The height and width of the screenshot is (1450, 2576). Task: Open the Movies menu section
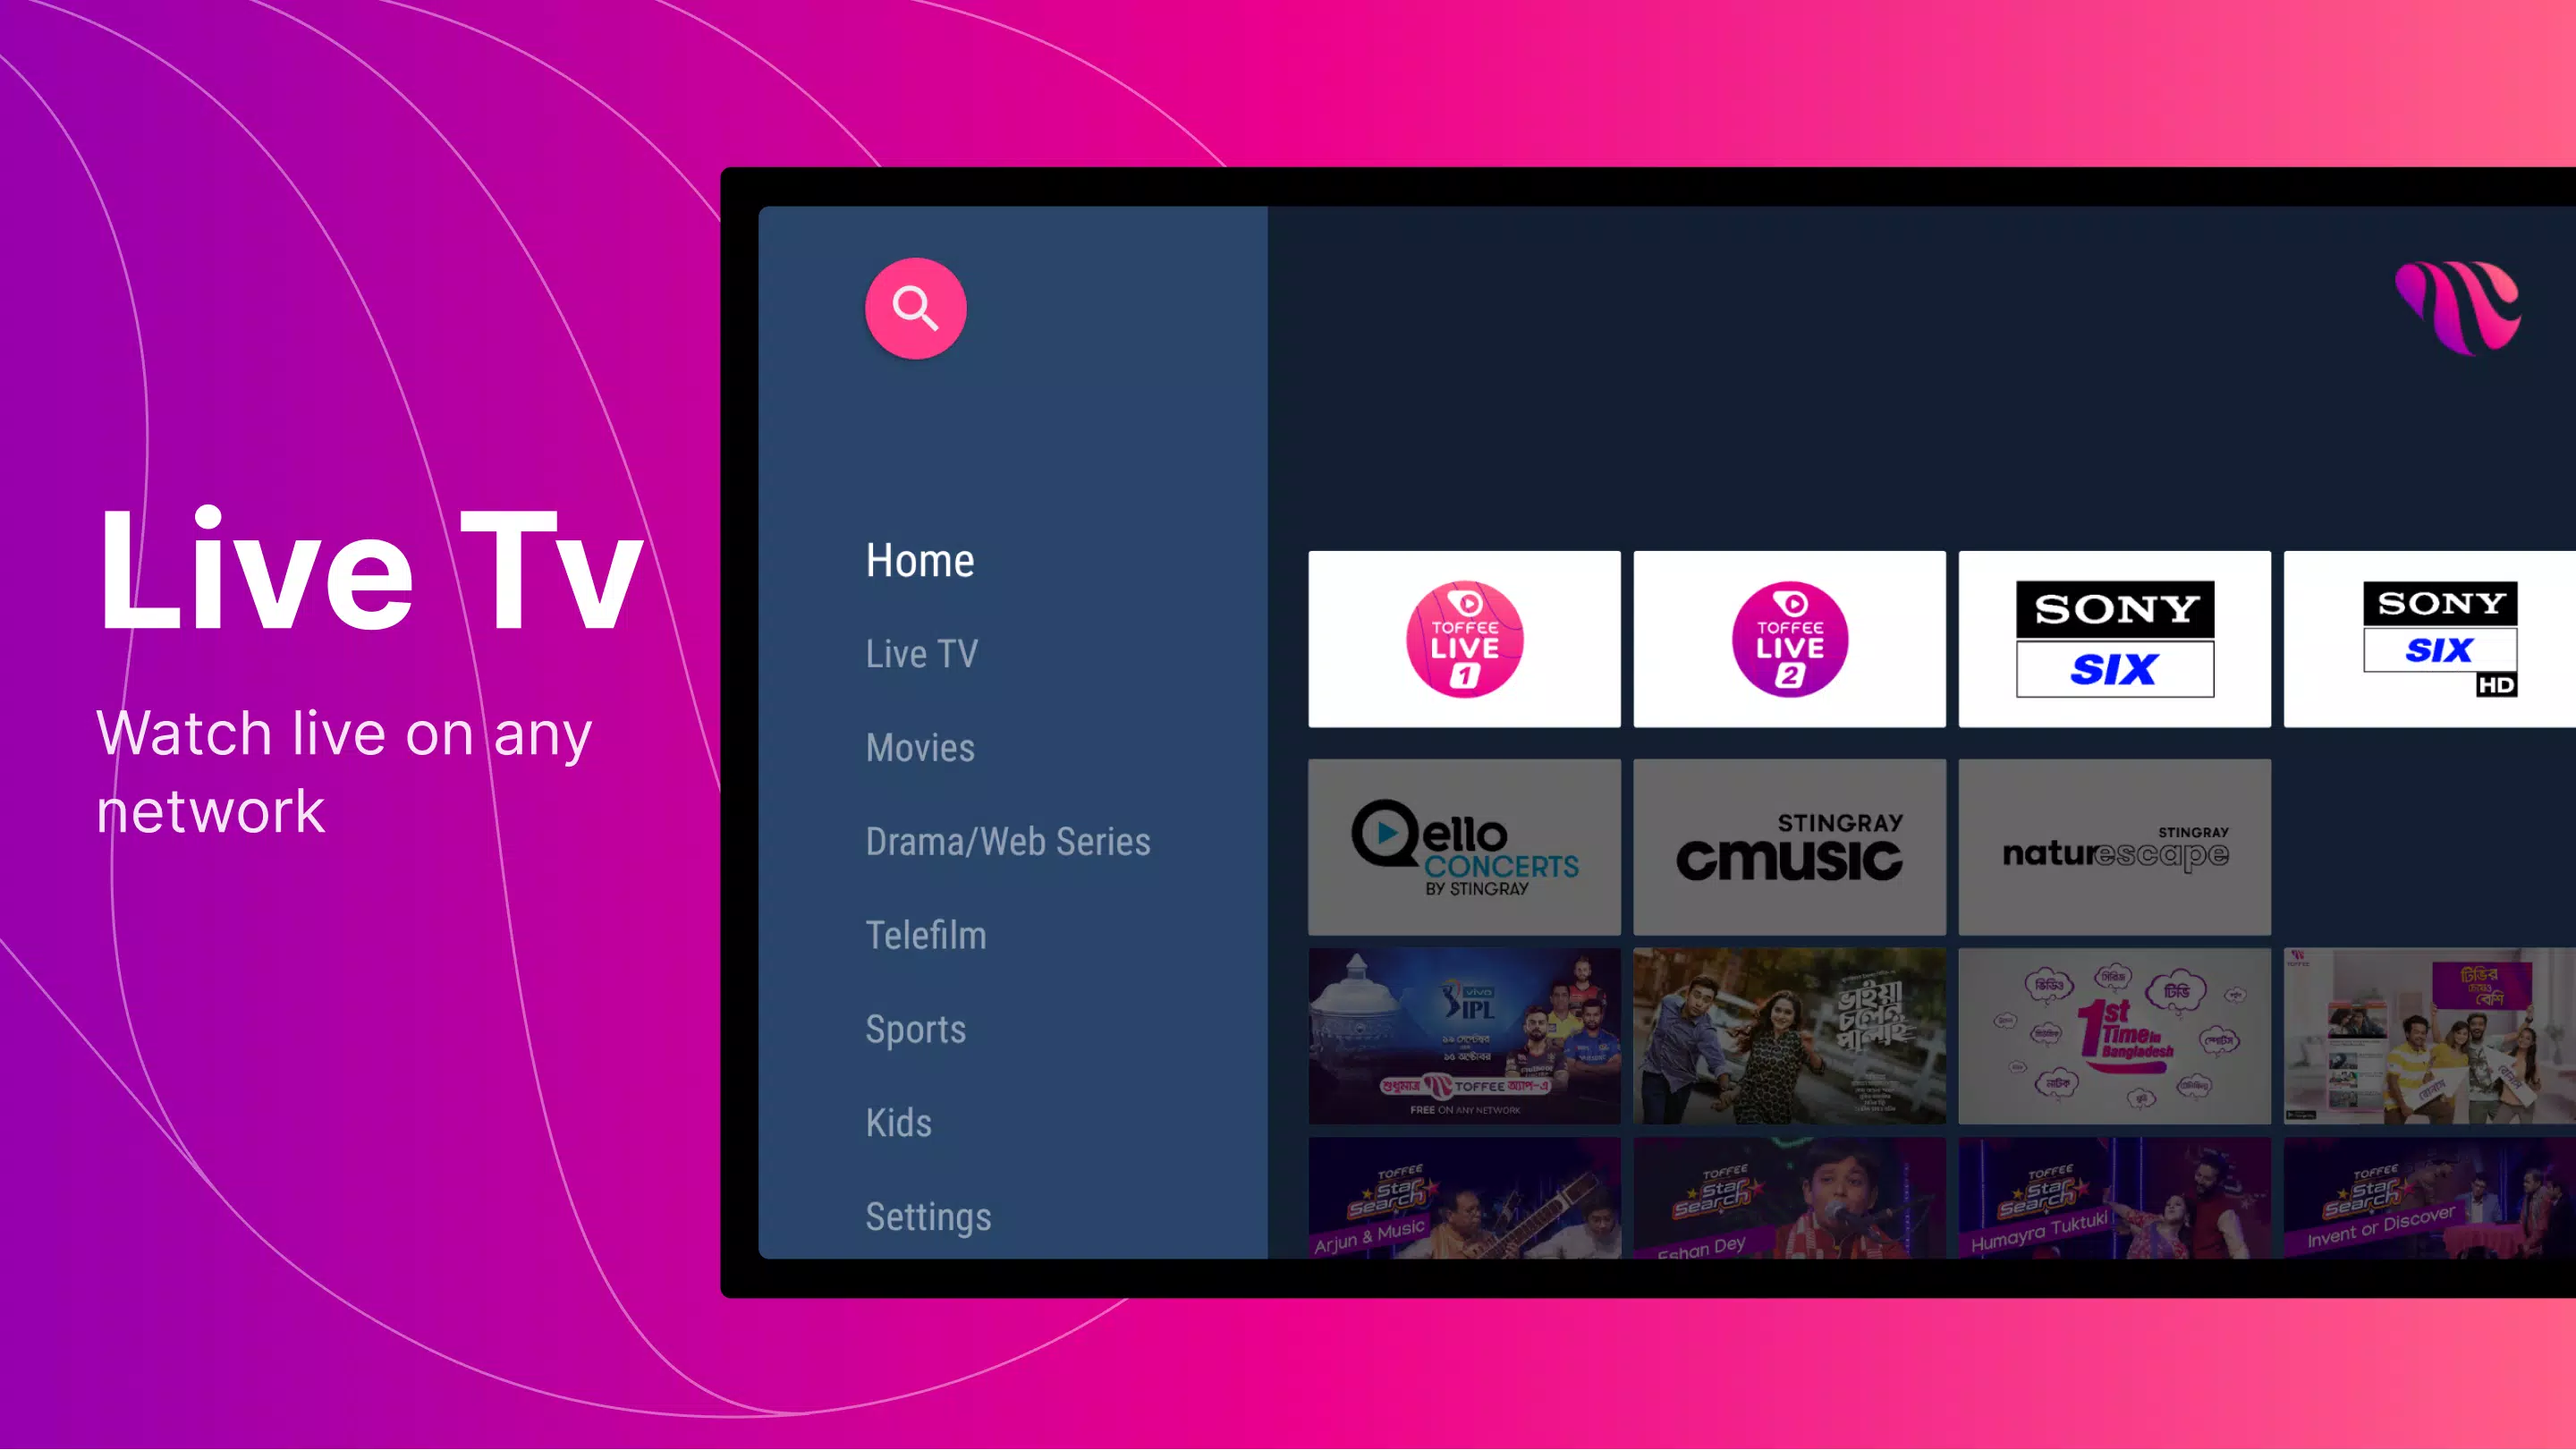tap(920, 746)
